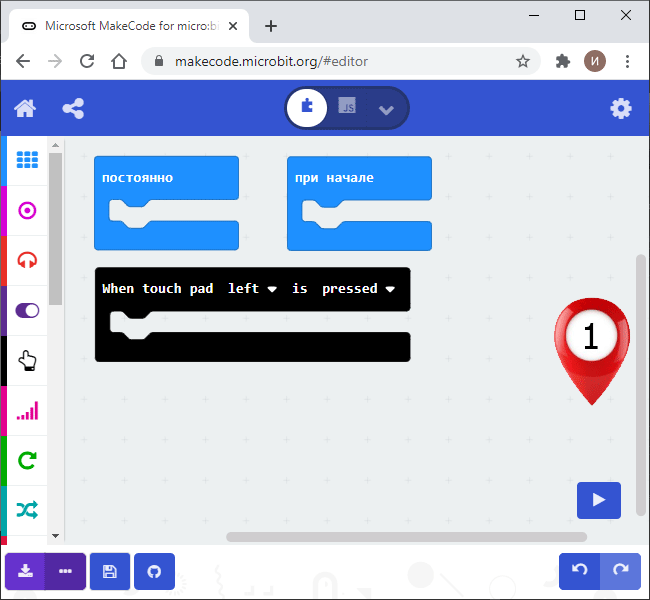Go back in browser history

(23, 61)
